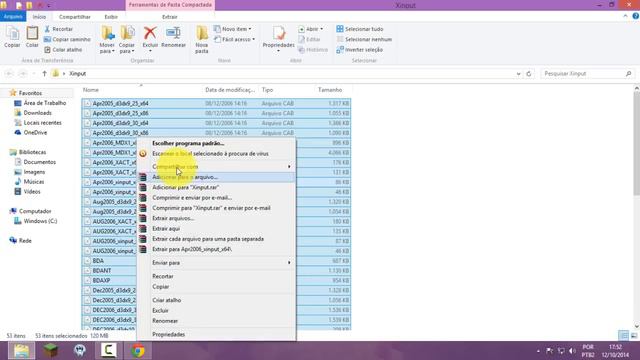The height and width of the screenshot is (360, 640).
Task: Open Vídeos library in sidebar
Action: [x=27, y=191]
